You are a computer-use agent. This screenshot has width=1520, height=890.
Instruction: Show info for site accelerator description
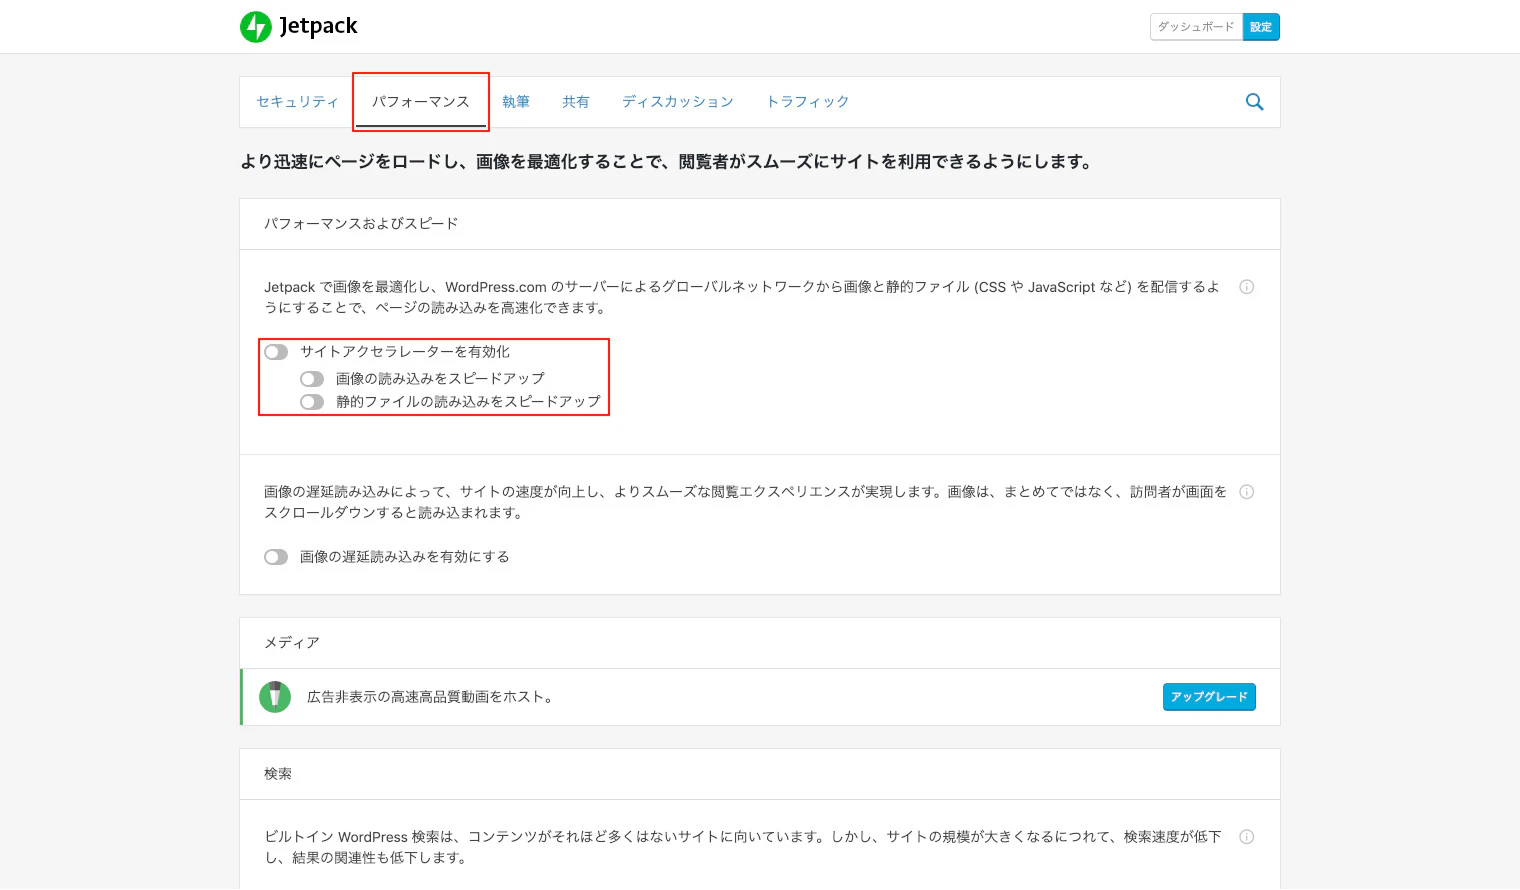pyautogui.click(x=1247, y=287)
